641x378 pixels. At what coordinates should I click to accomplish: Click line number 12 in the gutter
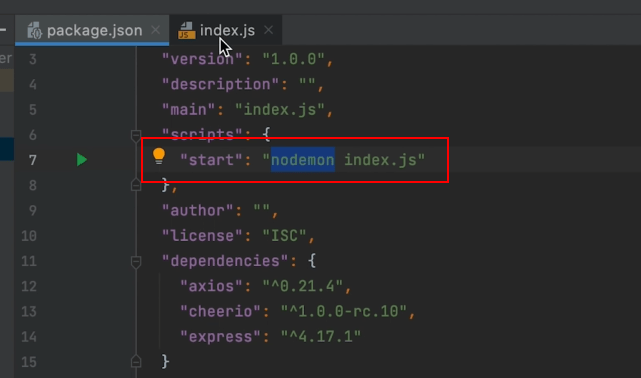[x=29, y=286]
